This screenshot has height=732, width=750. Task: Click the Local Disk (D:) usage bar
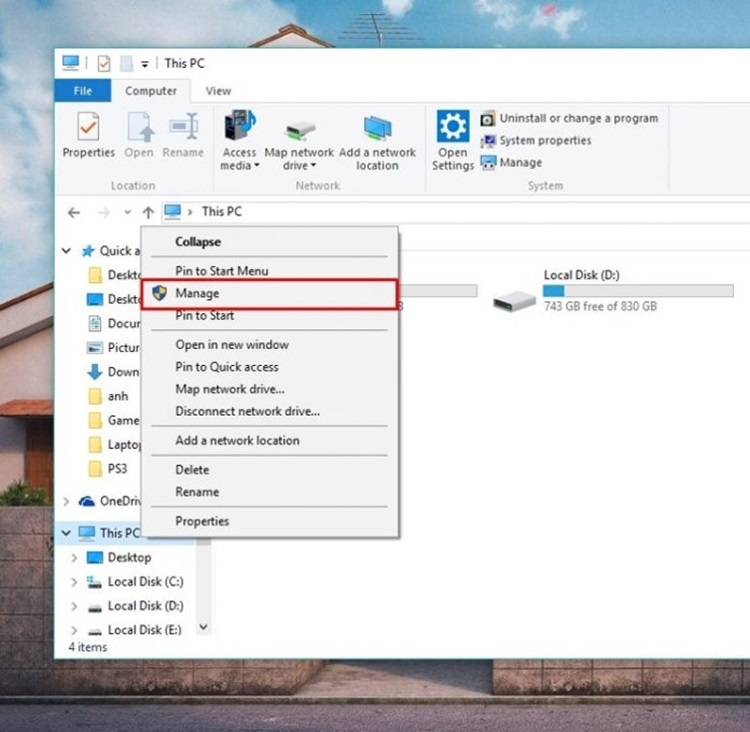(638, 290)
